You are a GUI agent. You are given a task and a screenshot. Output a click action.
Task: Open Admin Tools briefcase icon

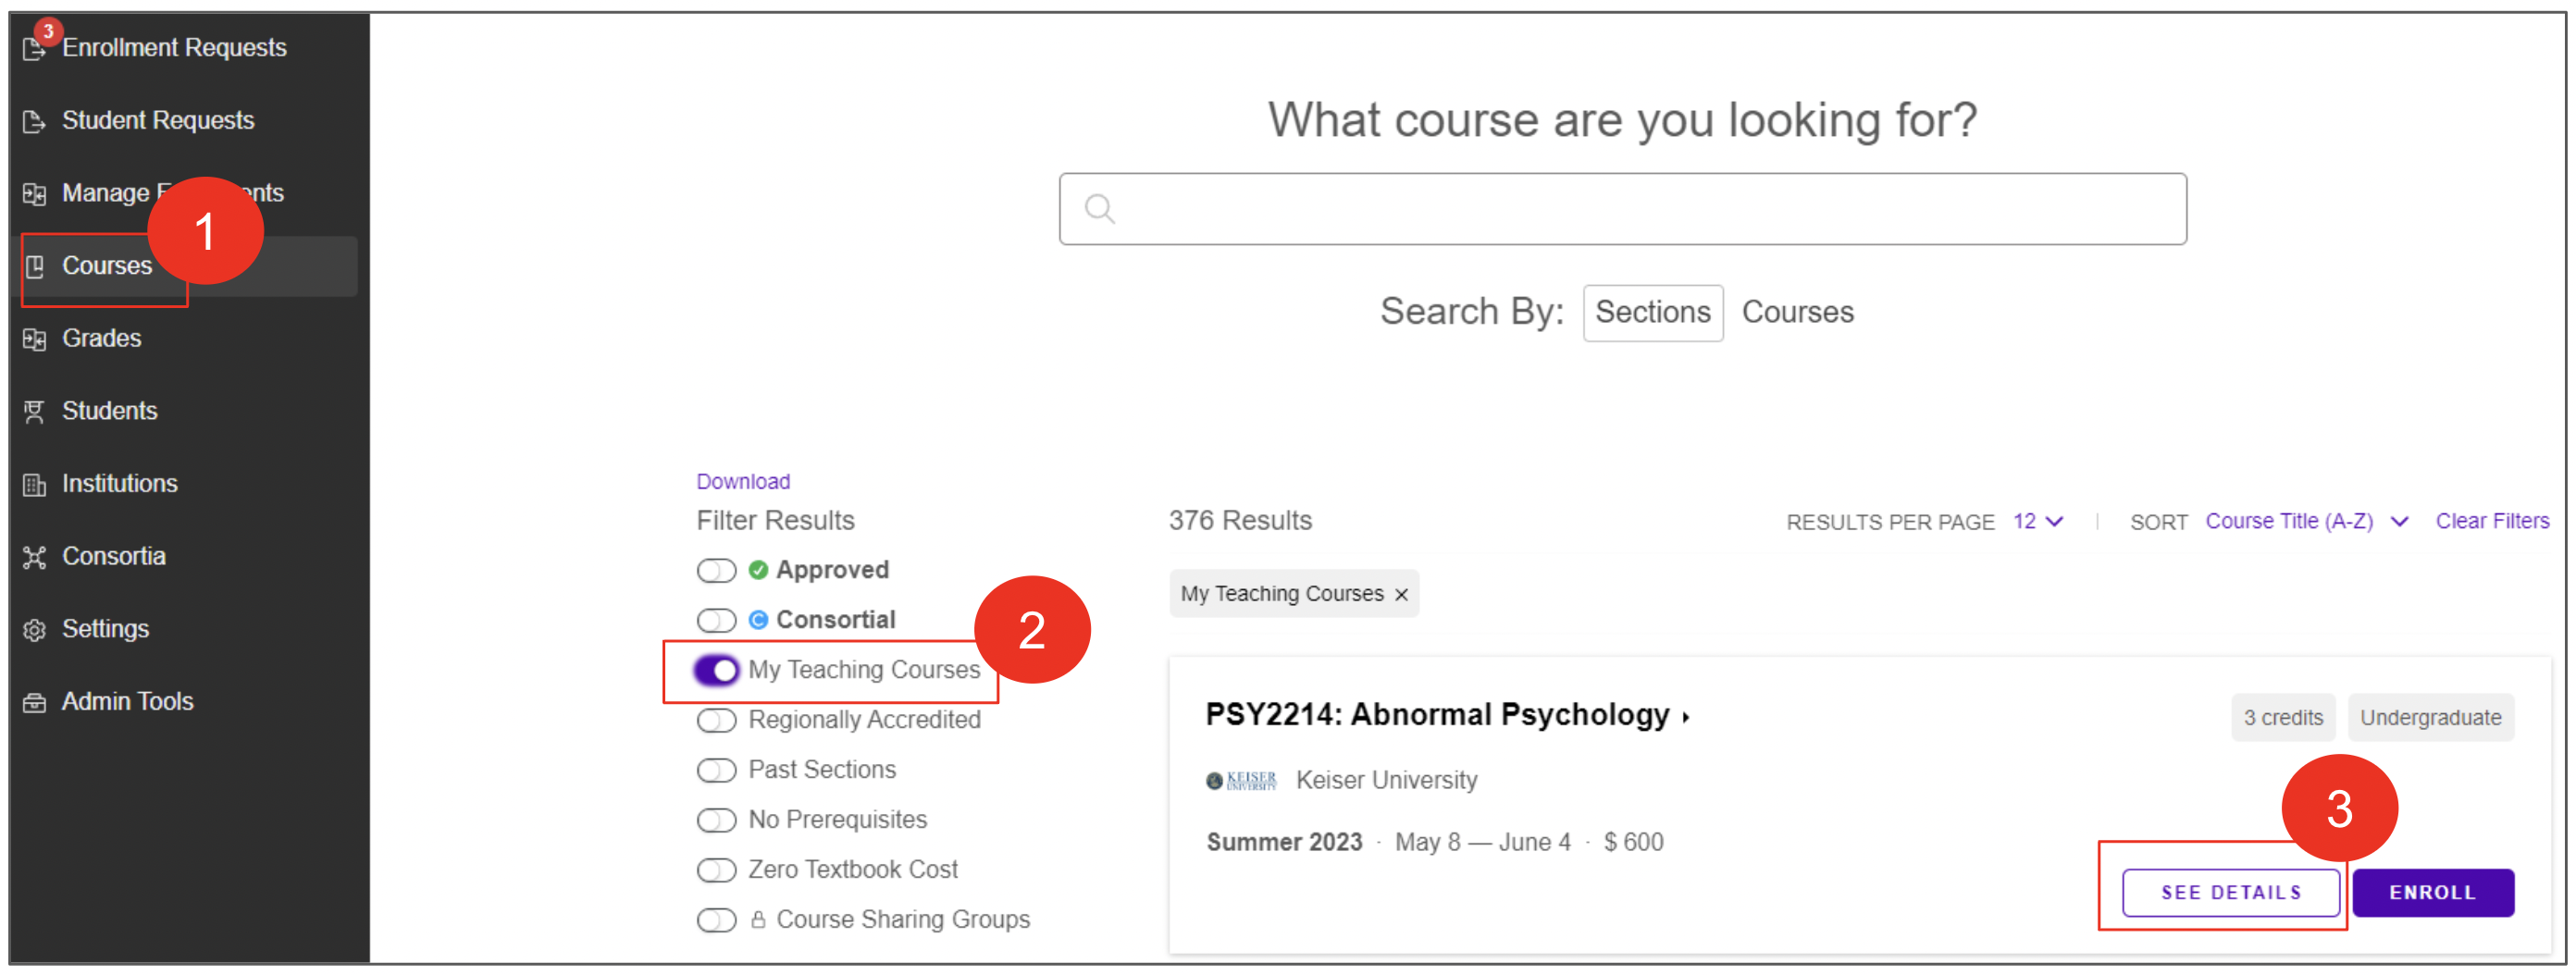35,703
